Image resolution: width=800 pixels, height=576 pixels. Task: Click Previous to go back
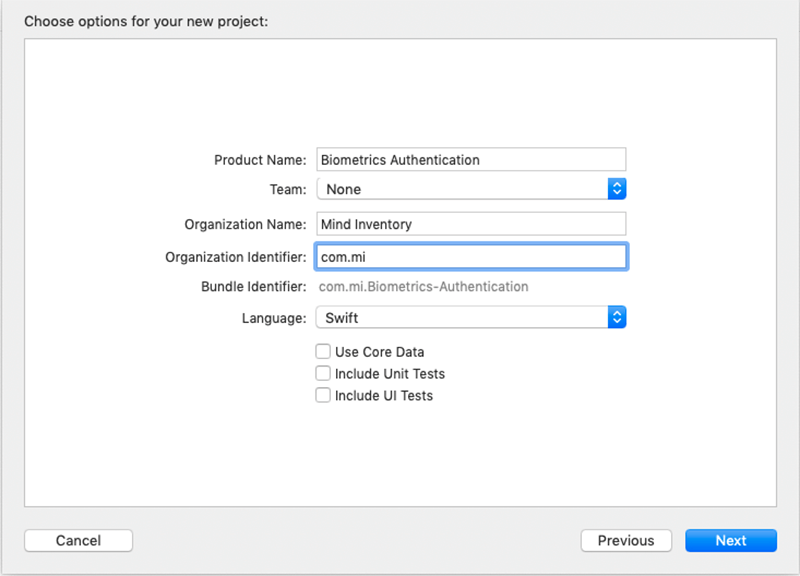626,540
